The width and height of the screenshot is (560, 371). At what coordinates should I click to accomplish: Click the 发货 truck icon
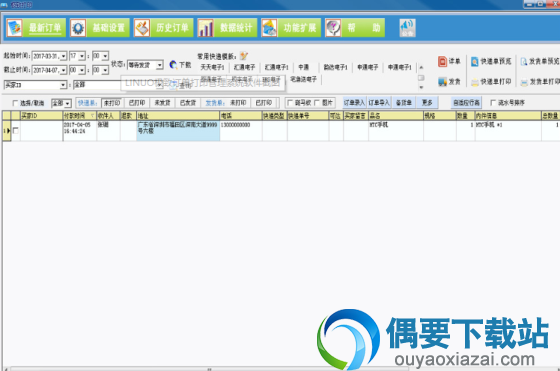coord(442,82)
